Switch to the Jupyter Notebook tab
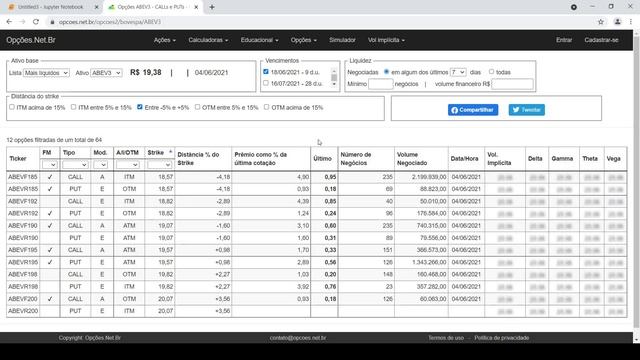This screenshot has width=640, height=360. pos(51,7)
